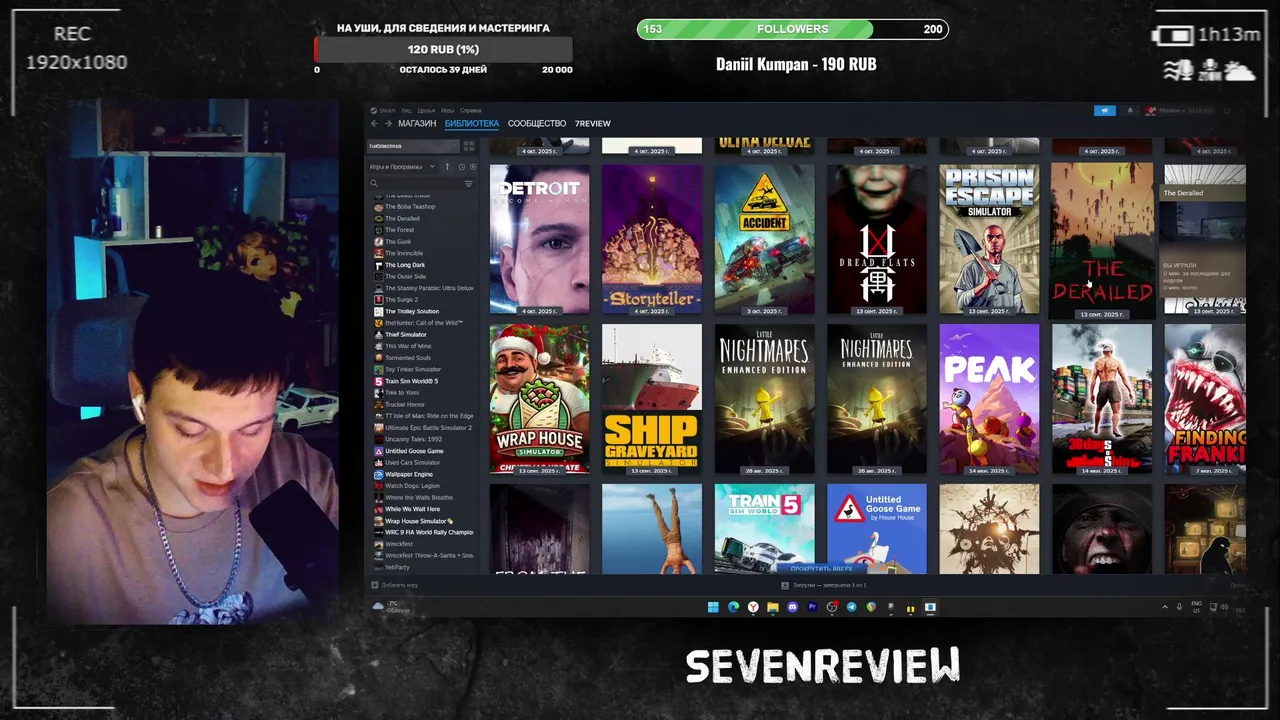Open the Справка menu

pyautogui.click(x=470, y=110)
